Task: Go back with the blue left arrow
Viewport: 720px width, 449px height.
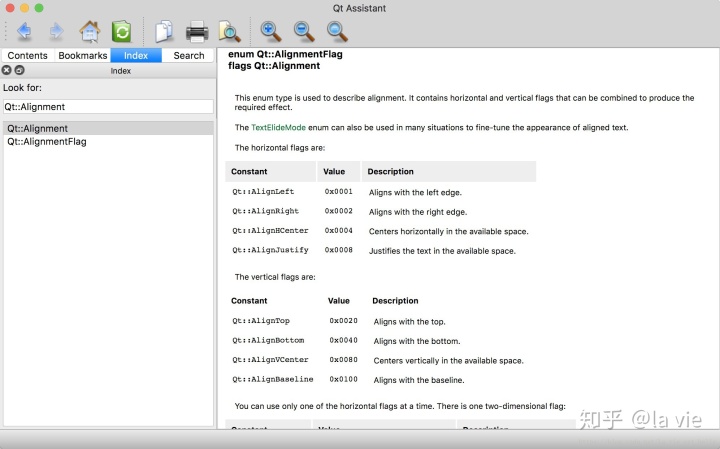Action: coord(24,31)
